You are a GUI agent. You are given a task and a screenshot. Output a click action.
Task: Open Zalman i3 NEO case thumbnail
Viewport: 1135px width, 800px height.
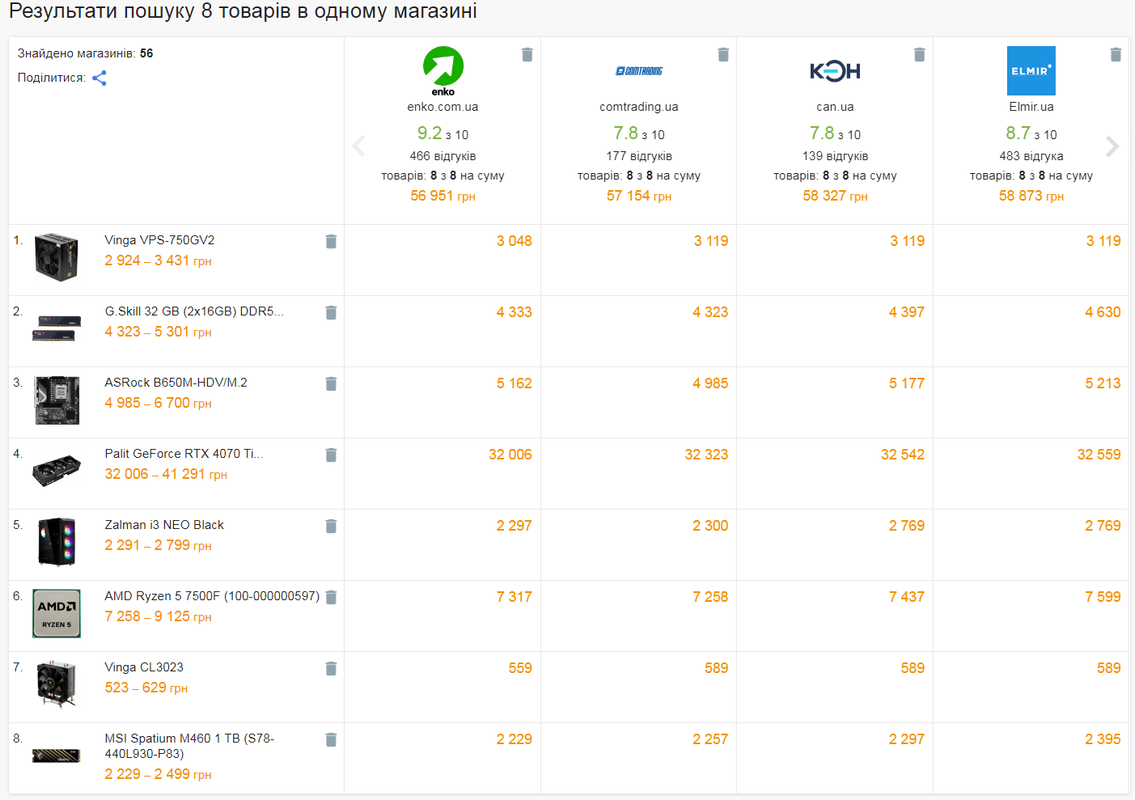click(x=56, y=542)
